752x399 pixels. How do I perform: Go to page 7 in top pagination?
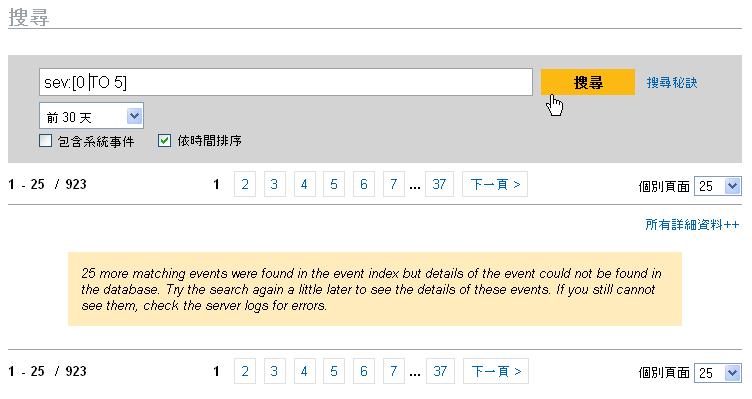tap(393, 184)
